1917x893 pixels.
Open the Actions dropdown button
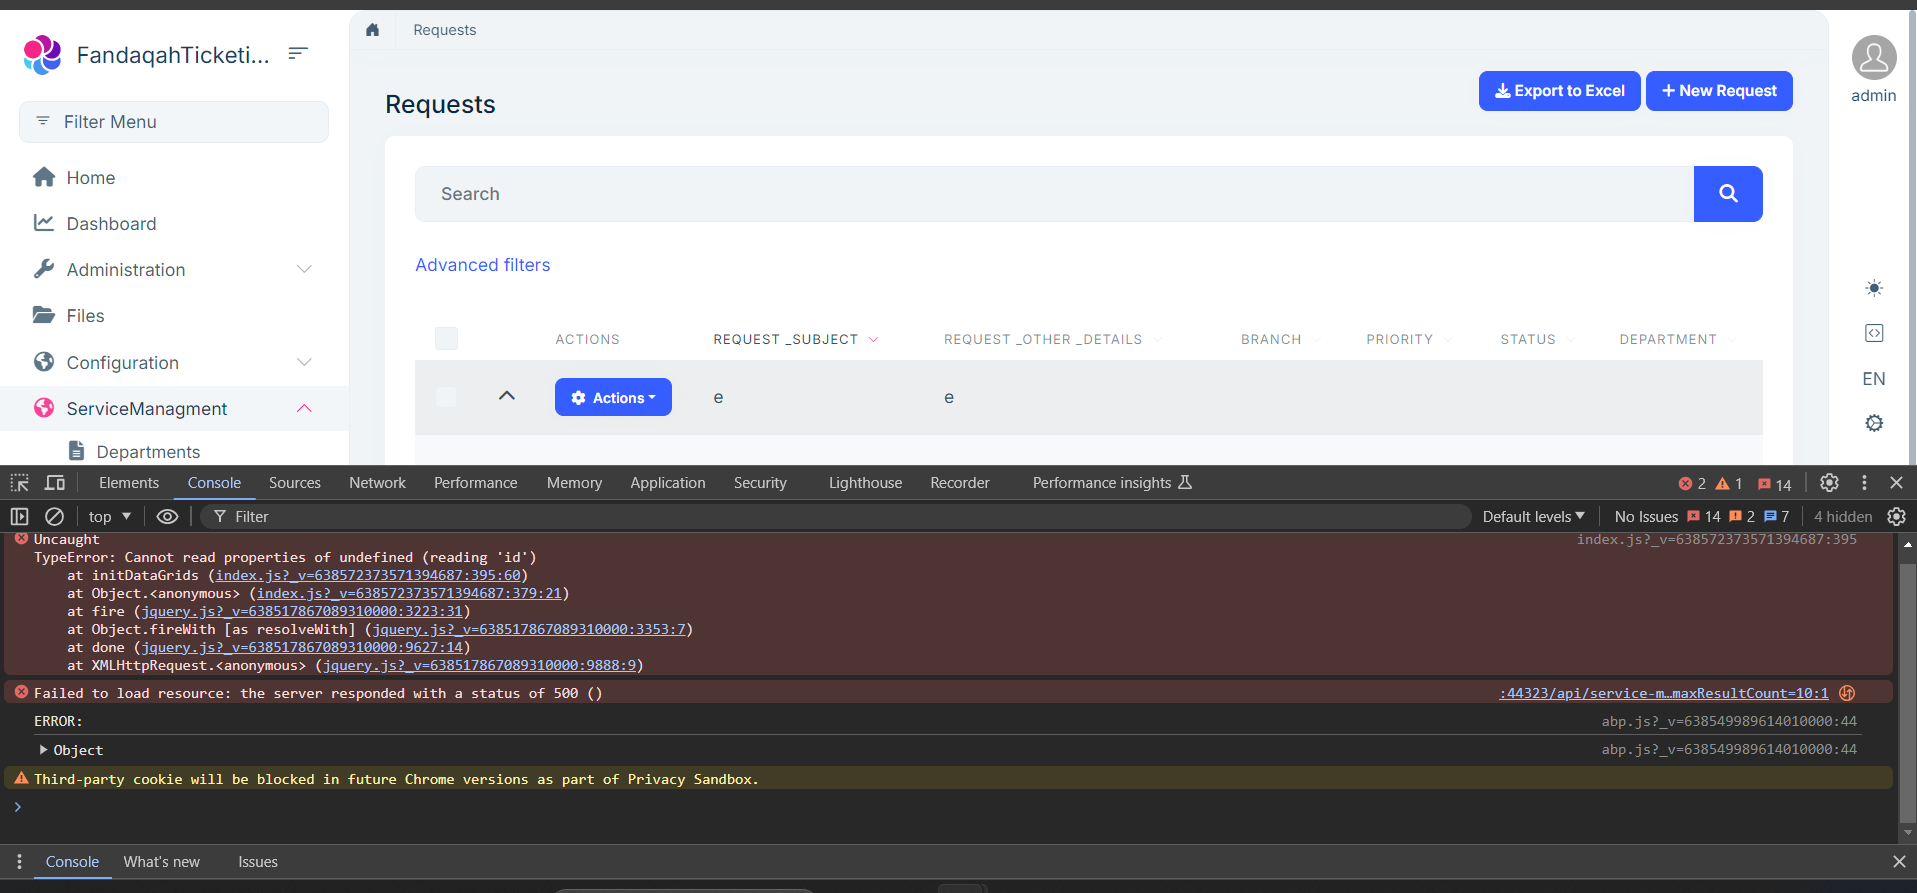click(x=613, y=397)
